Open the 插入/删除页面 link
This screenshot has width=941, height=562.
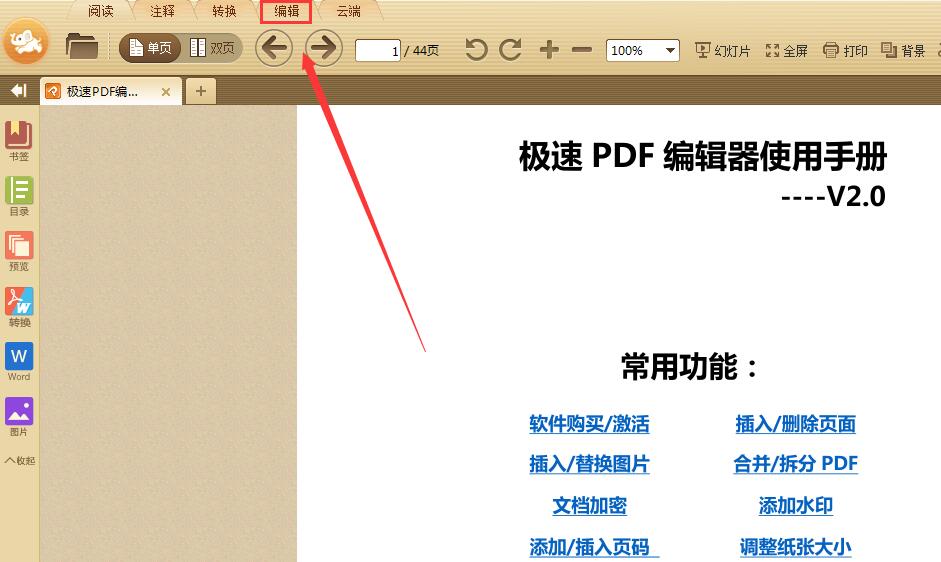click(796, 424)
